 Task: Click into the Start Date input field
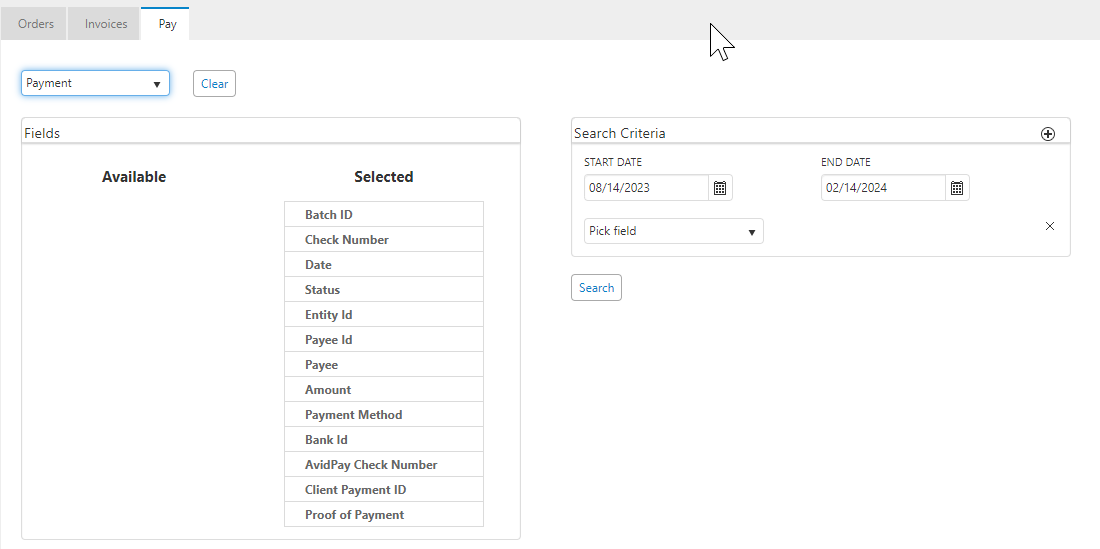click(646, 188)
